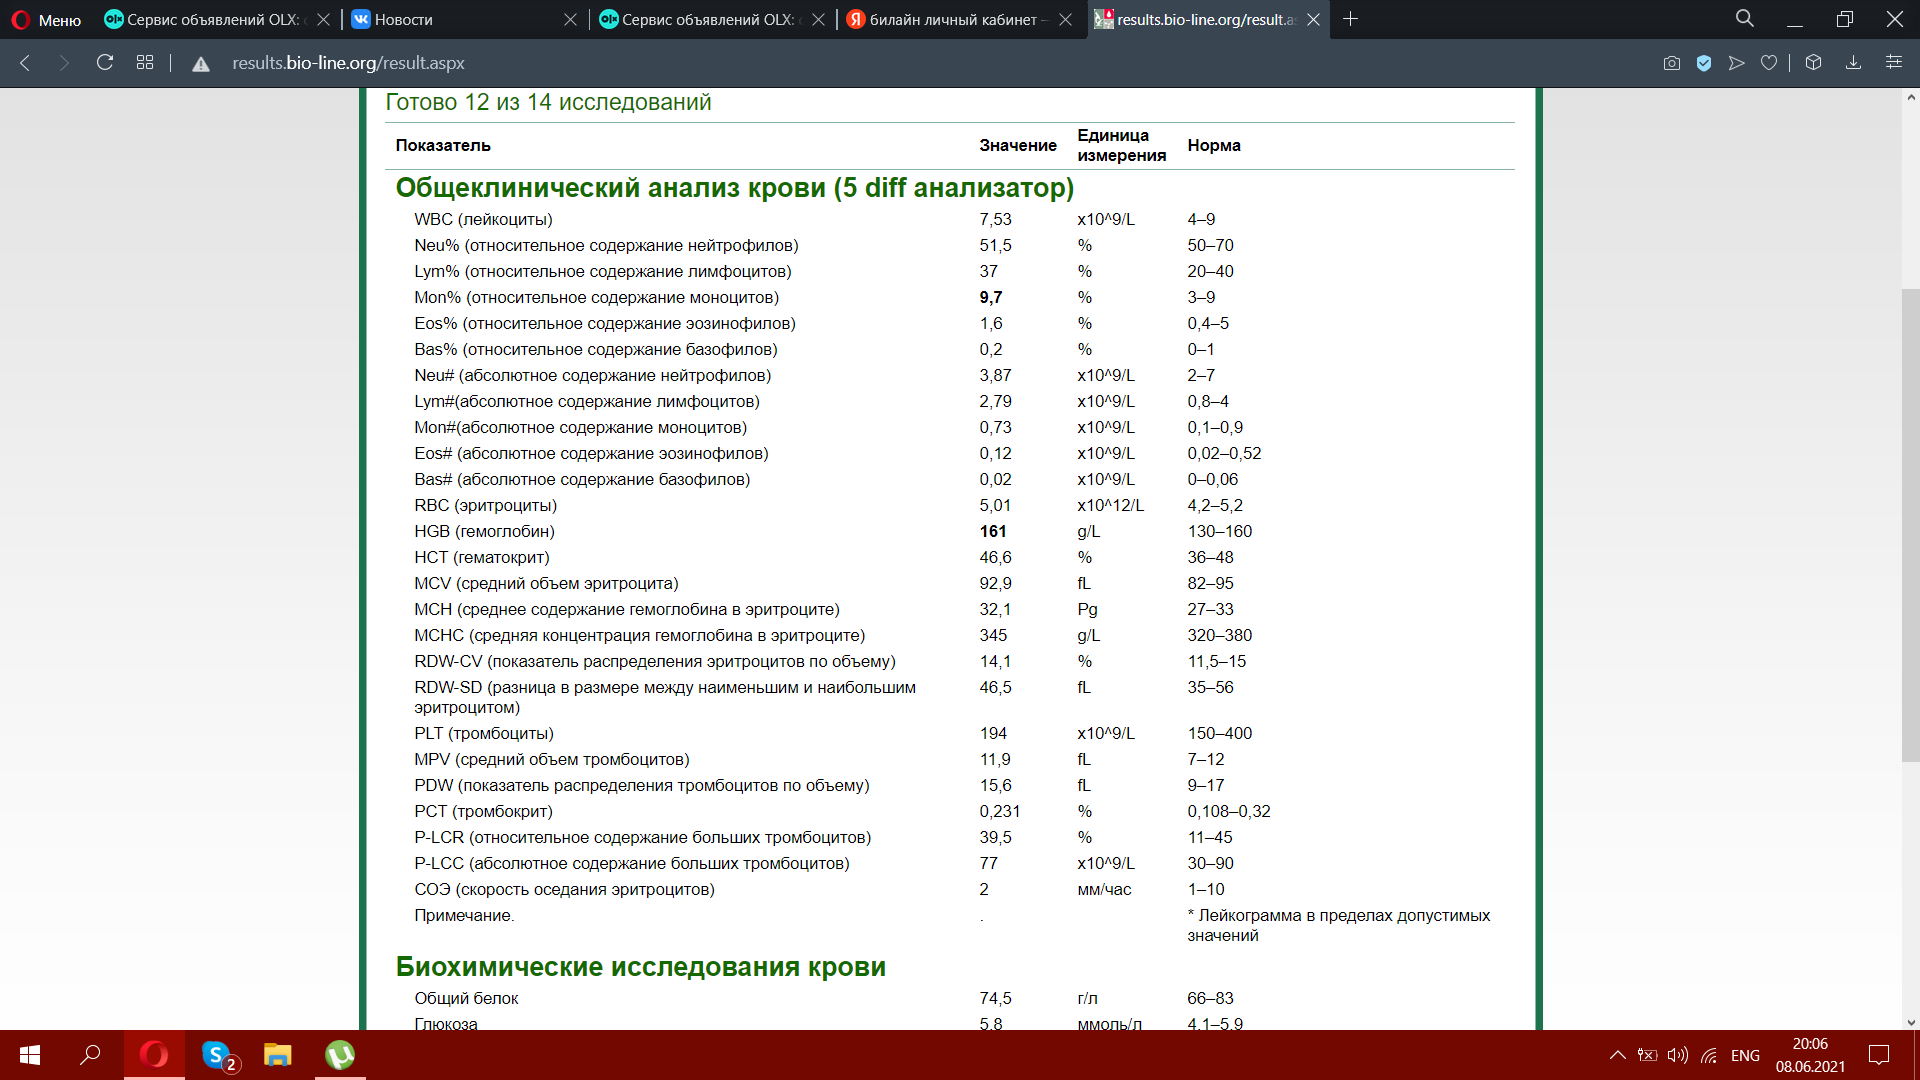Open a new tab with plus button
Image resolution: width=1920 pixels, height=1080 pixels.
click(1350, 19)
